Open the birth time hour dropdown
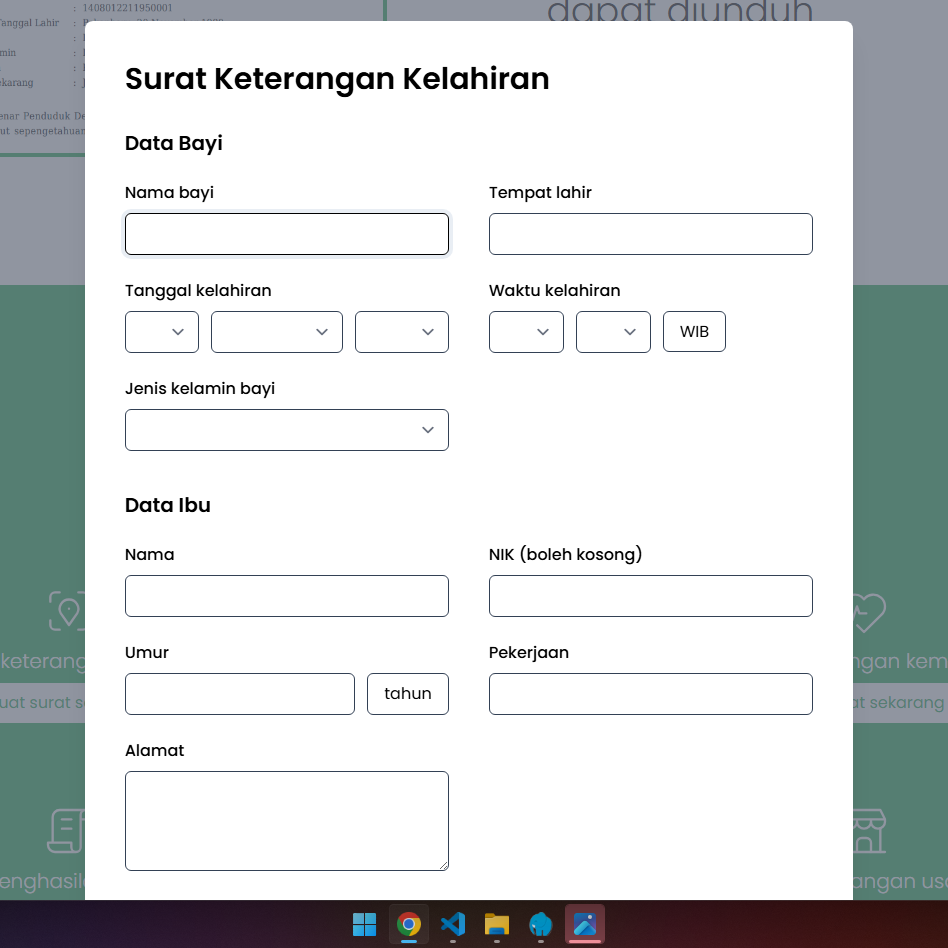 pyautogui.click(x=526, y=332)
